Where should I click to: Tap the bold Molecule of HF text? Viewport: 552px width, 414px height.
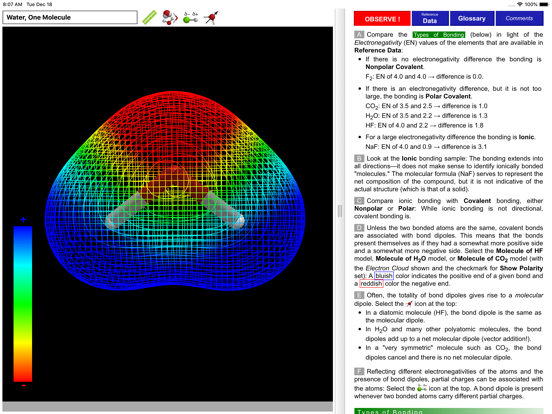coord(519,251)
